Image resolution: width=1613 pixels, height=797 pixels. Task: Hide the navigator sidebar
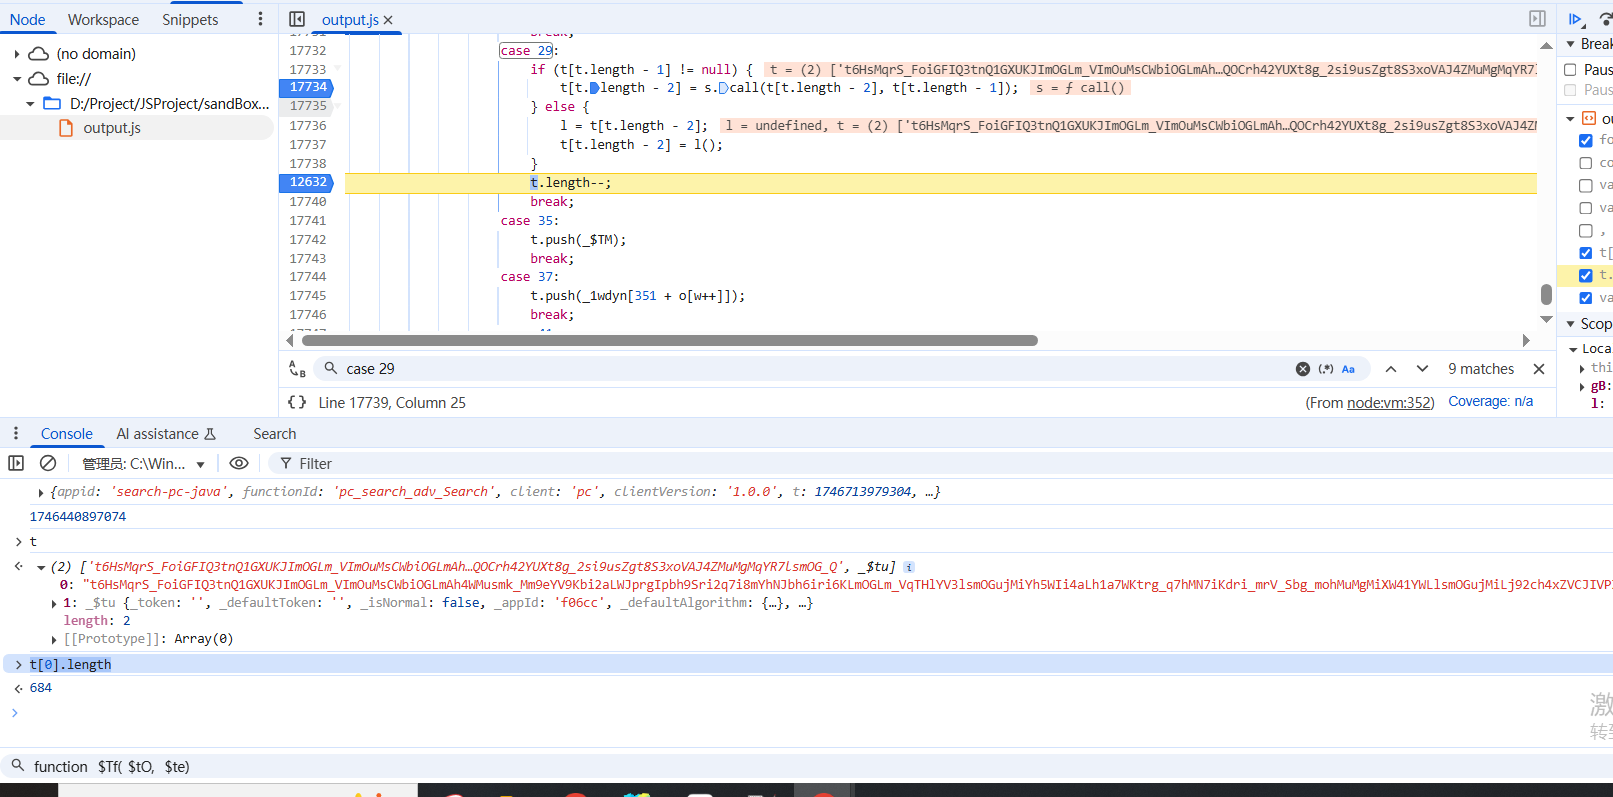coord(297,19)
